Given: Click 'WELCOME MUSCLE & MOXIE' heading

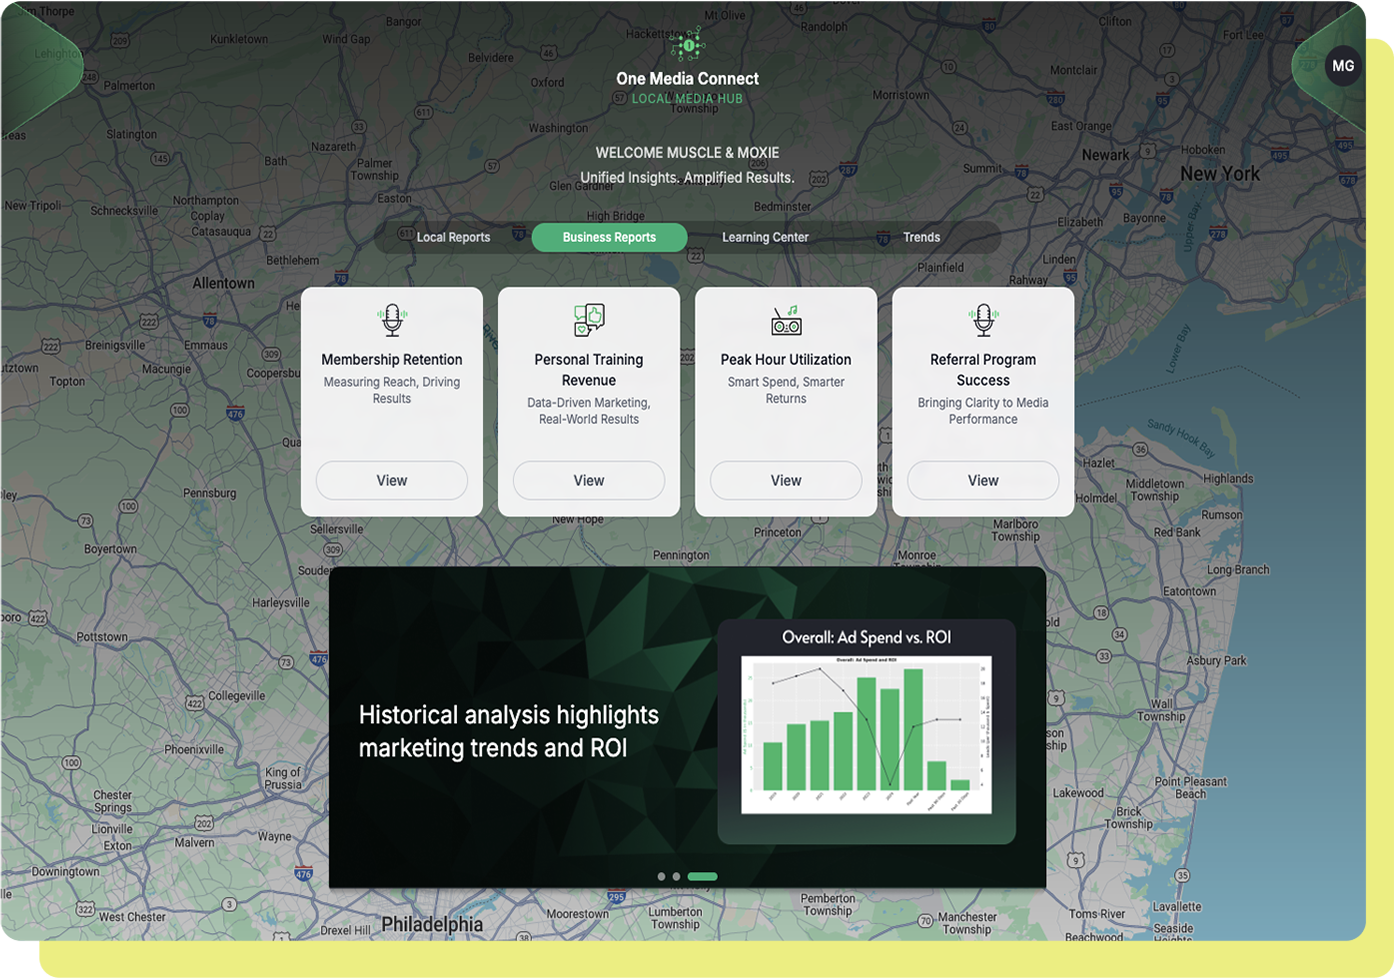Looking at the screenshot, I should tap(687, 153).
